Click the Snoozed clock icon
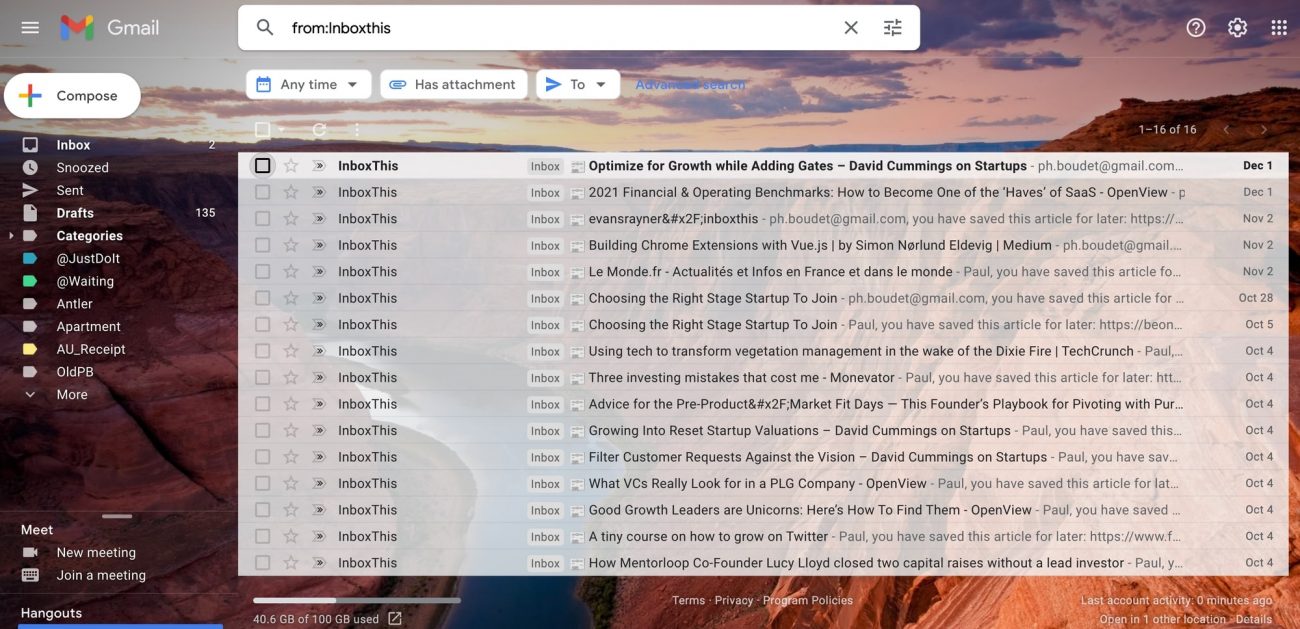The width and height of the screenshot is (1300, 629). [x=30, y=168]
